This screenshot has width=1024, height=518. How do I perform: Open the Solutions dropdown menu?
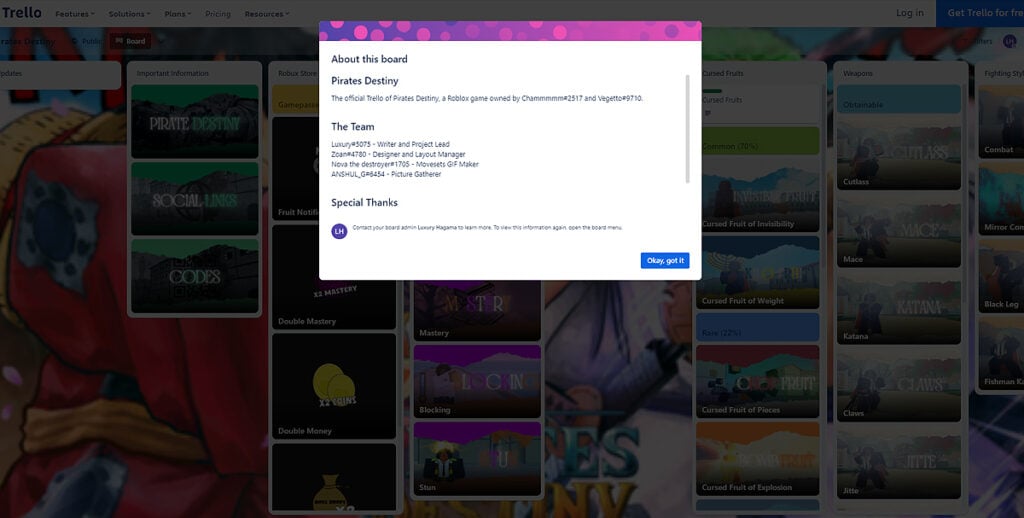click(129, 14)
